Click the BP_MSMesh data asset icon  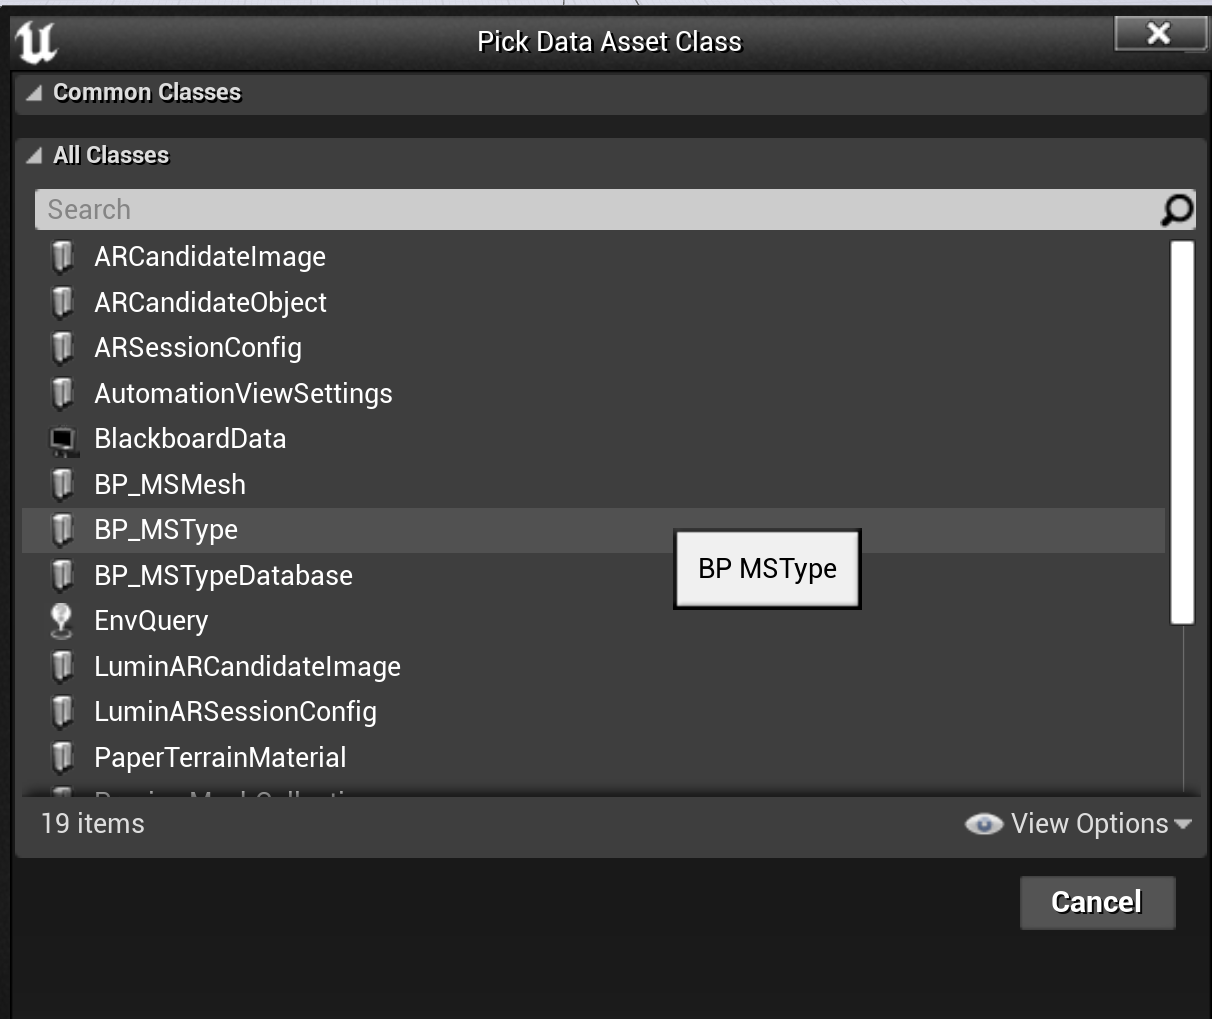tap(62, 485)
